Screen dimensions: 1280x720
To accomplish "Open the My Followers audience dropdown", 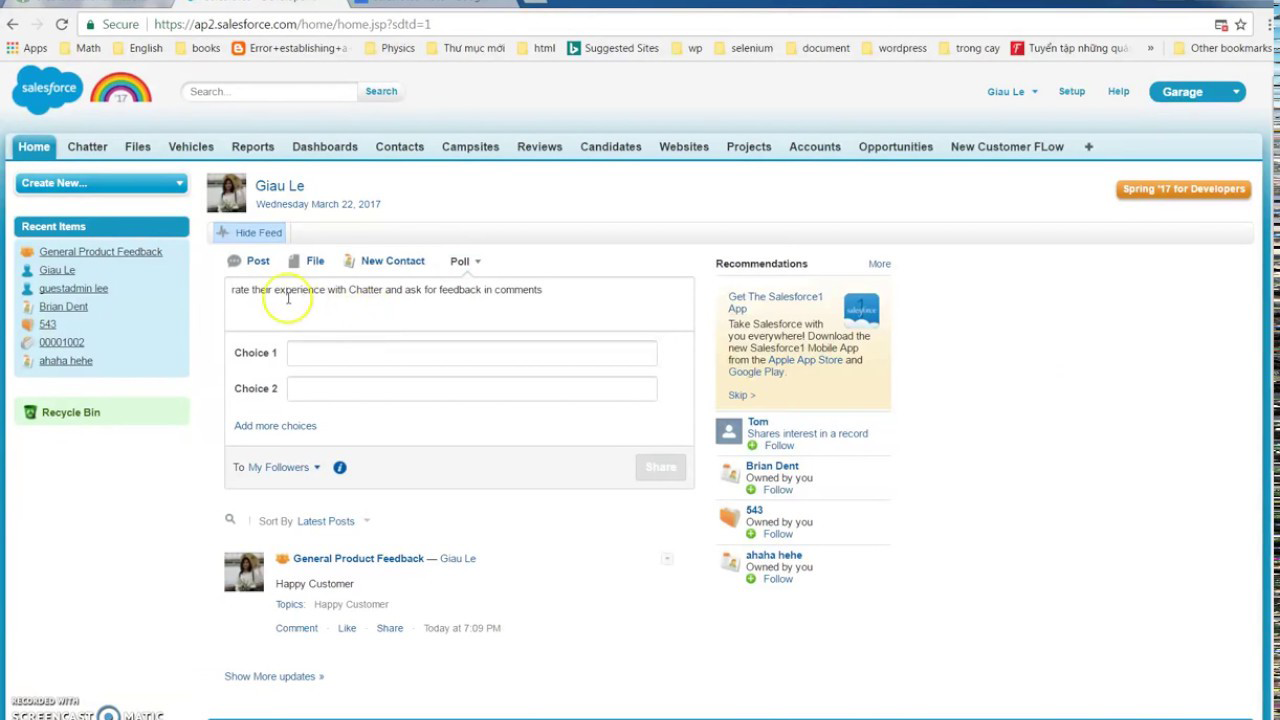I will click(284, 467).
